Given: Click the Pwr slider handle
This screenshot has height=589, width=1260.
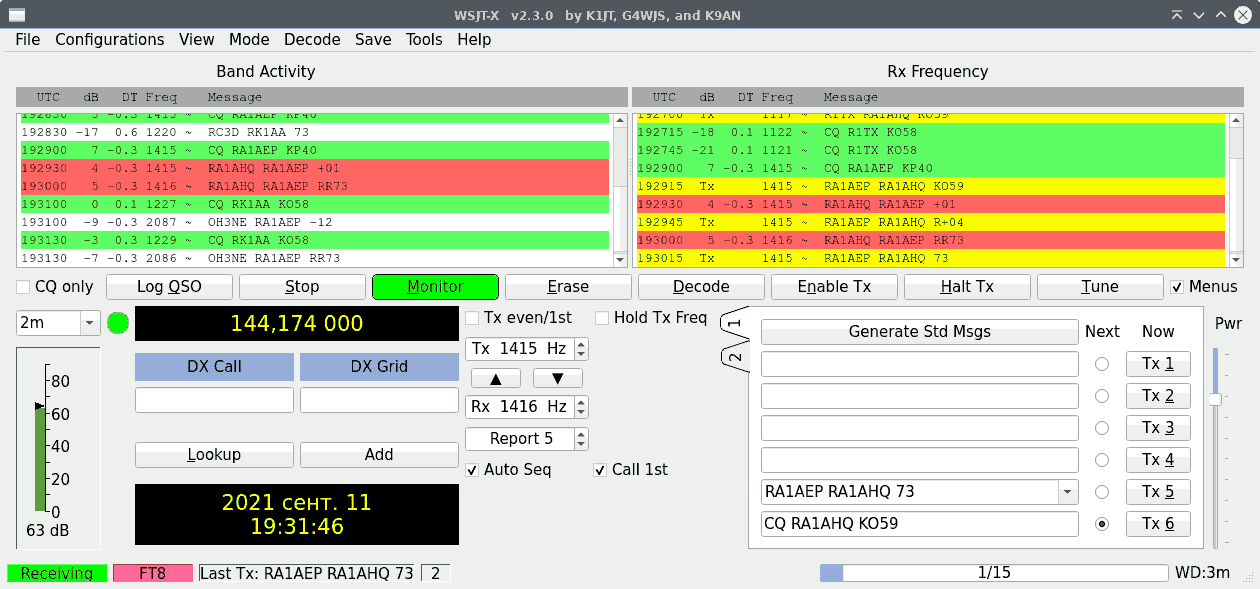Looking at the screenshot, I should point(1216,399).
